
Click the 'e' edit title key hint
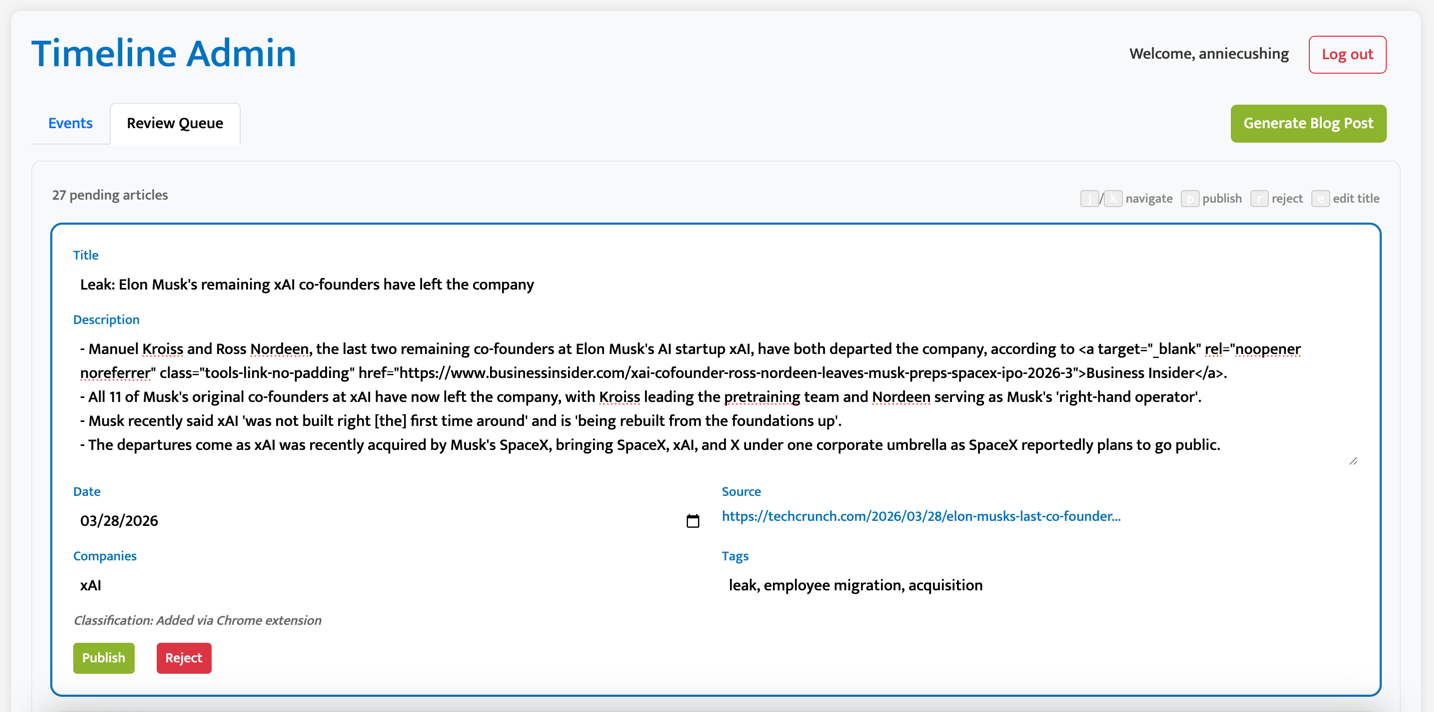pos(1320,199)
